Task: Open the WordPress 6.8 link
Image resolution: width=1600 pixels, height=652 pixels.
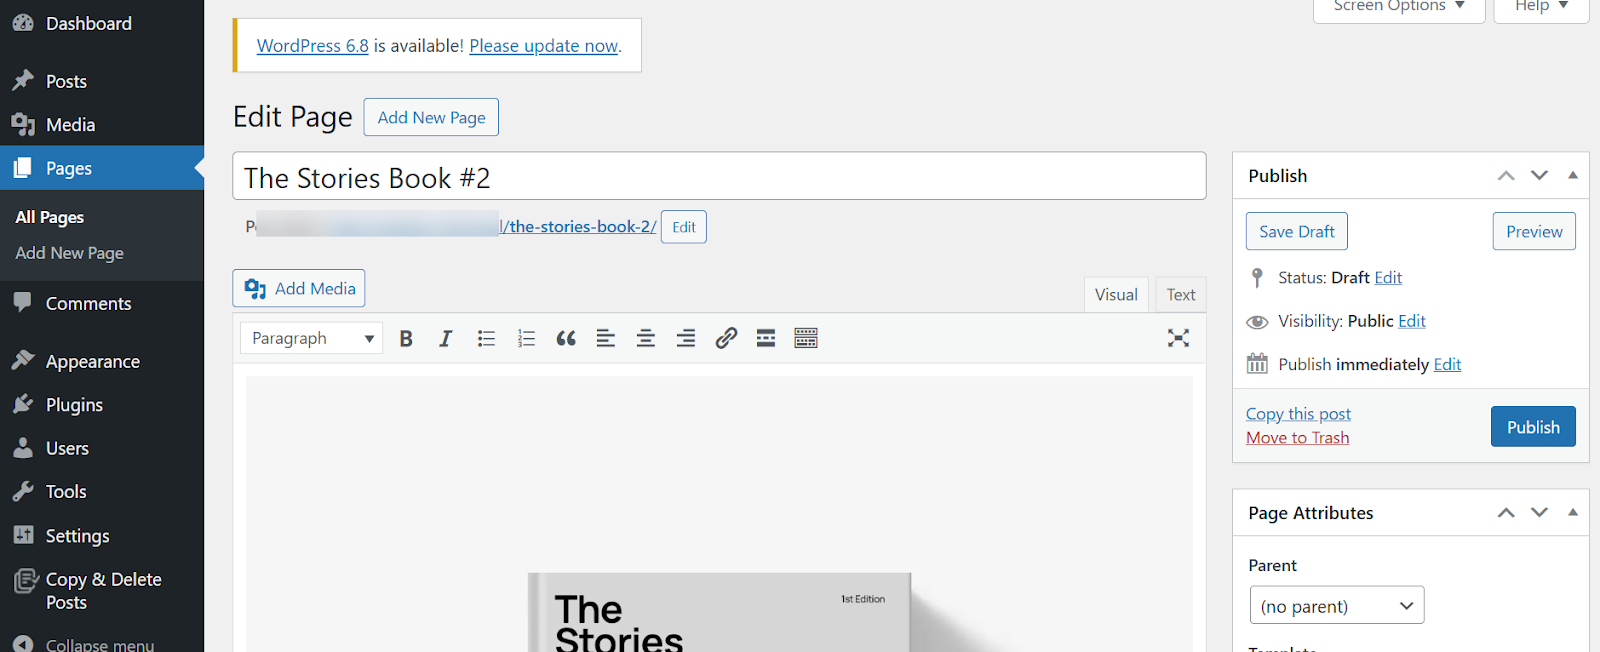Action: pyautogui.click(x=313, y=45)
